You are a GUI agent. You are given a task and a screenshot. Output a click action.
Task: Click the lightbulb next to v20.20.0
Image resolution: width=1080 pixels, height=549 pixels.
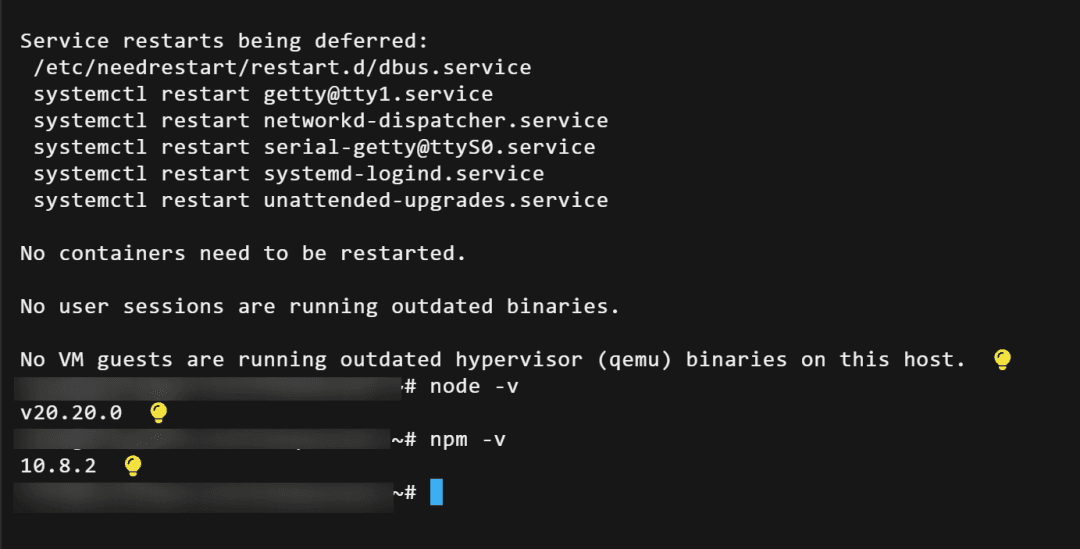pyautogui.click(x=157, y=412)
